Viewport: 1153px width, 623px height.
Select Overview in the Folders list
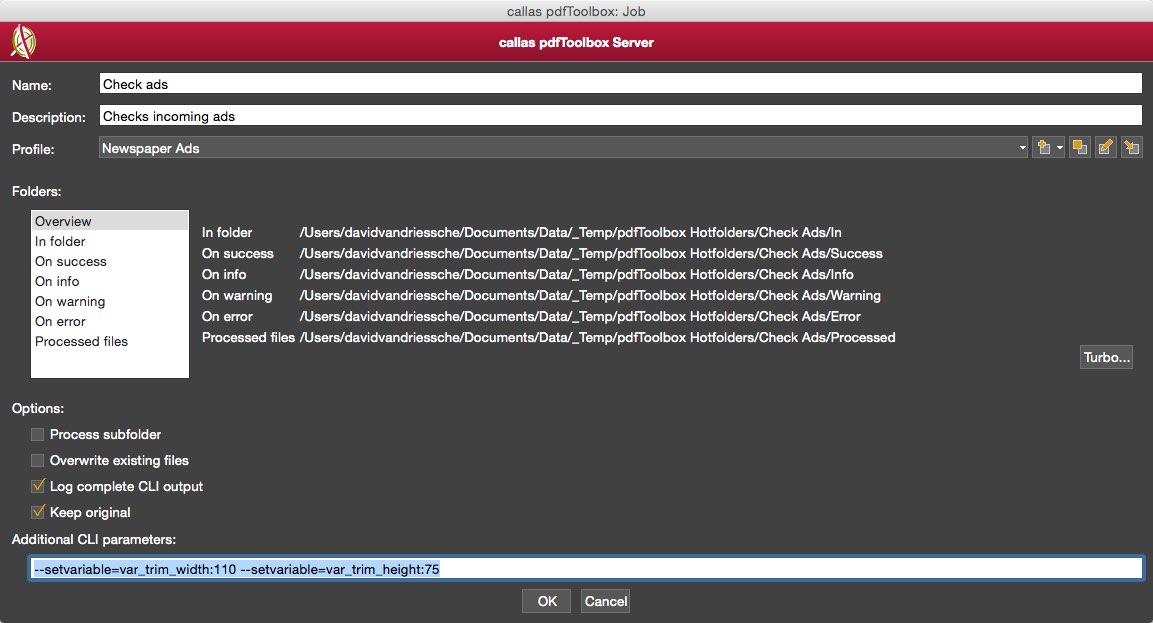coord(110,221)
